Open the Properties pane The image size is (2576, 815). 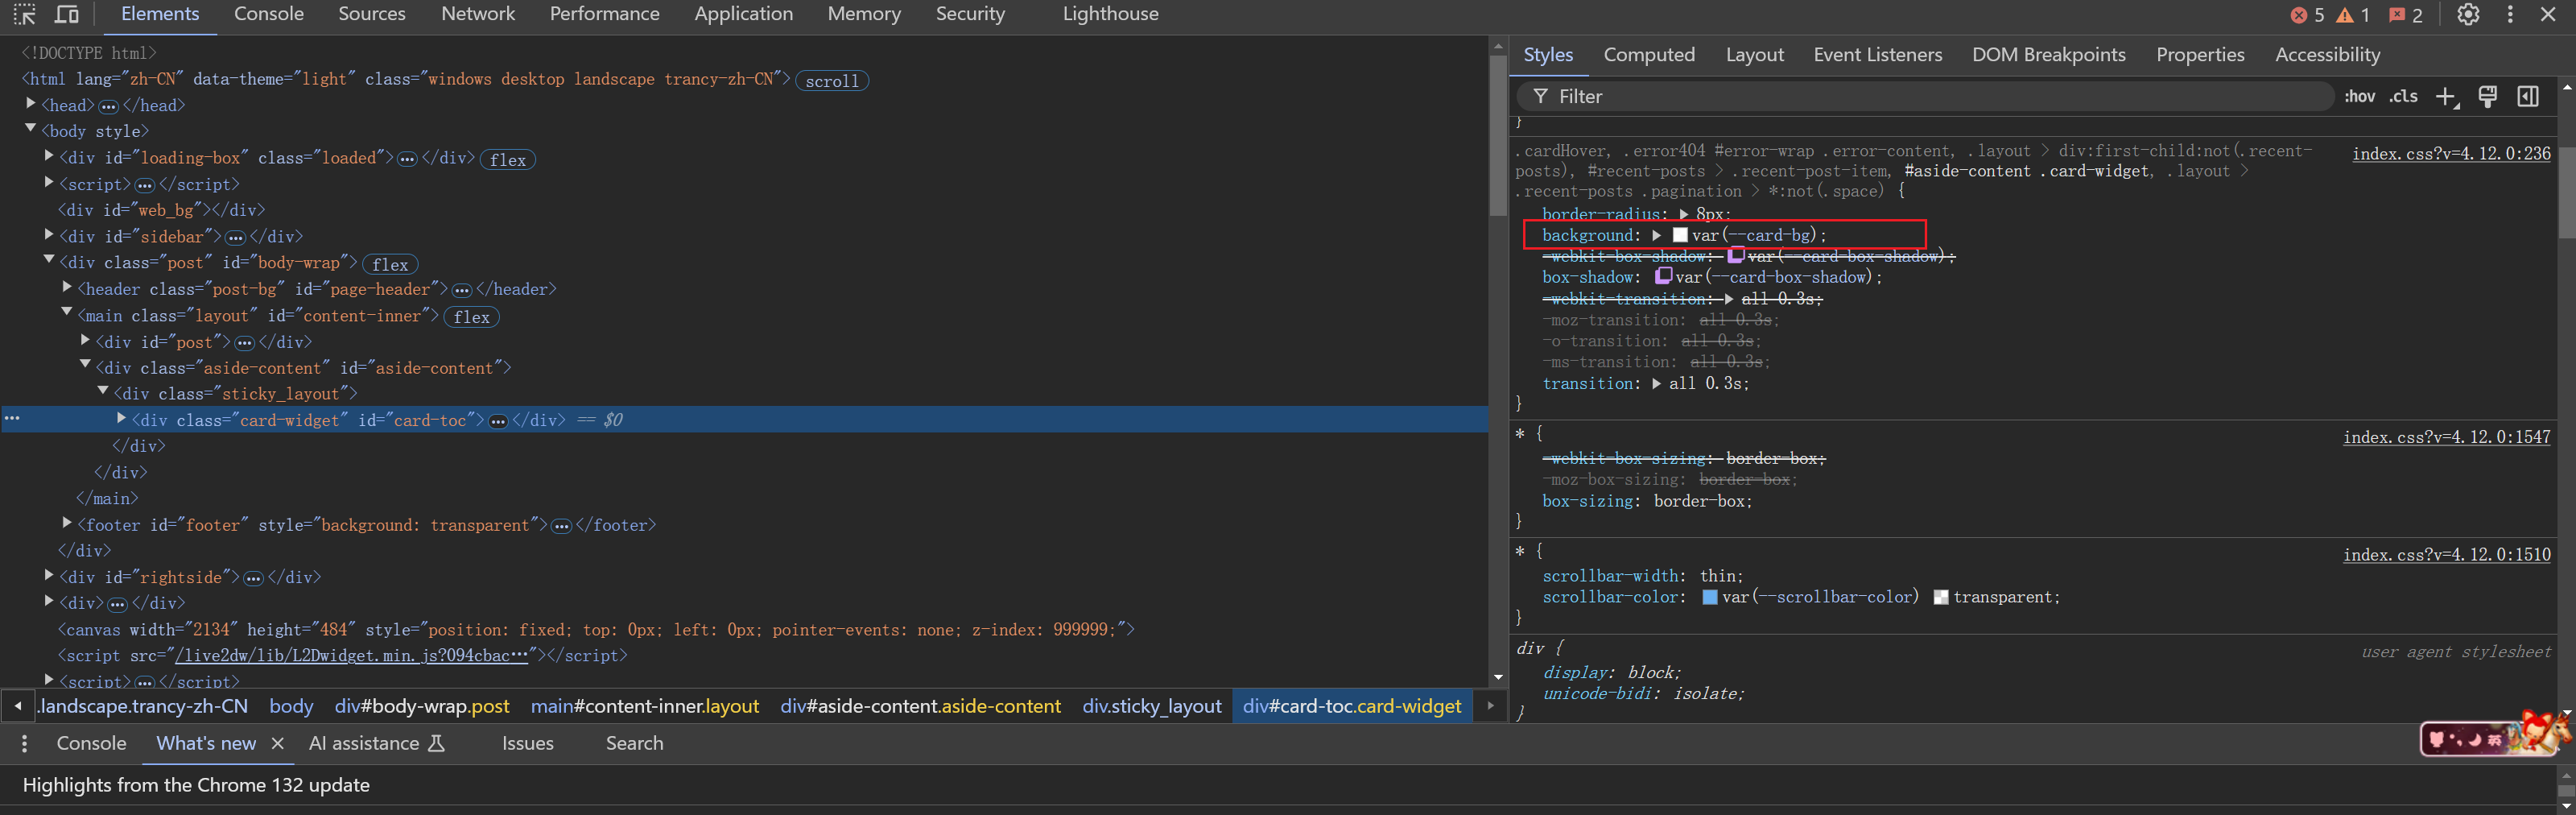[x=2200, y=55]
